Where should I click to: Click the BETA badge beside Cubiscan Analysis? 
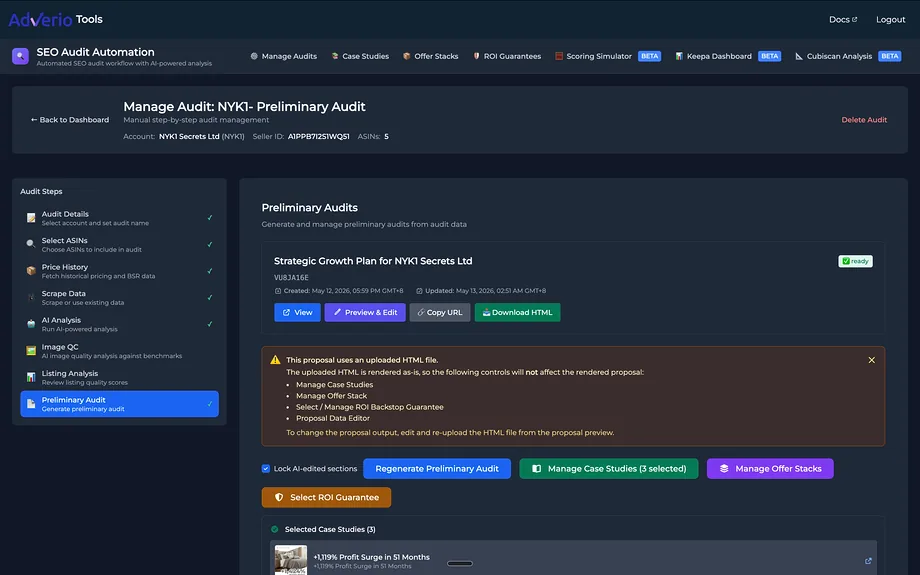point(889,56)
